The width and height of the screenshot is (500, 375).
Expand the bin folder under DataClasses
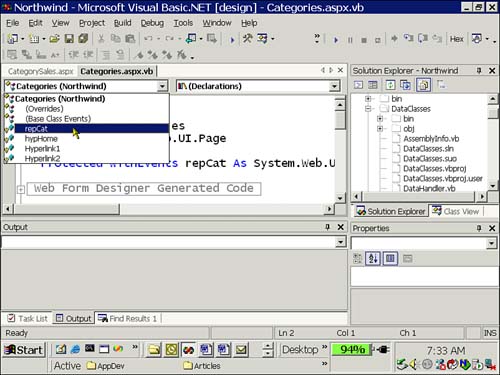380,119
